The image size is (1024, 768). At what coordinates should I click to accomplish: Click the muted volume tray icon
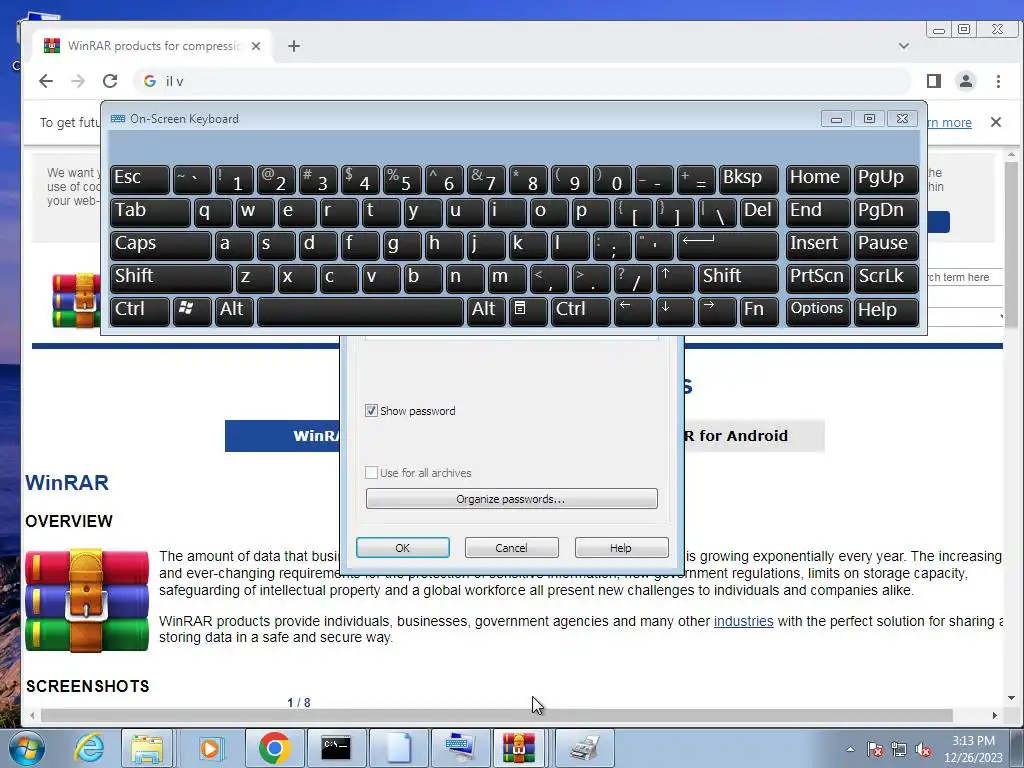click(x=923, y=750)
